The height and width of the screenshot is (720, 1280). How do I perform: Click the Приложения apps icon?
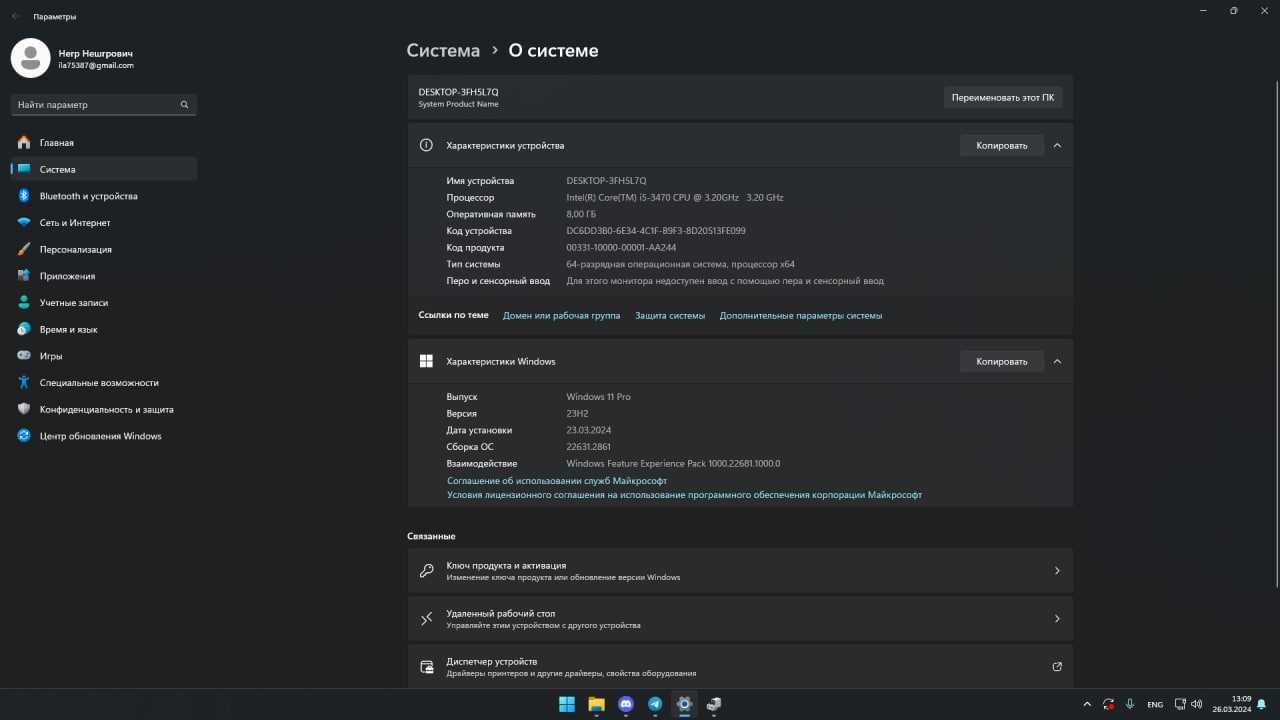(x=24, y=276)
